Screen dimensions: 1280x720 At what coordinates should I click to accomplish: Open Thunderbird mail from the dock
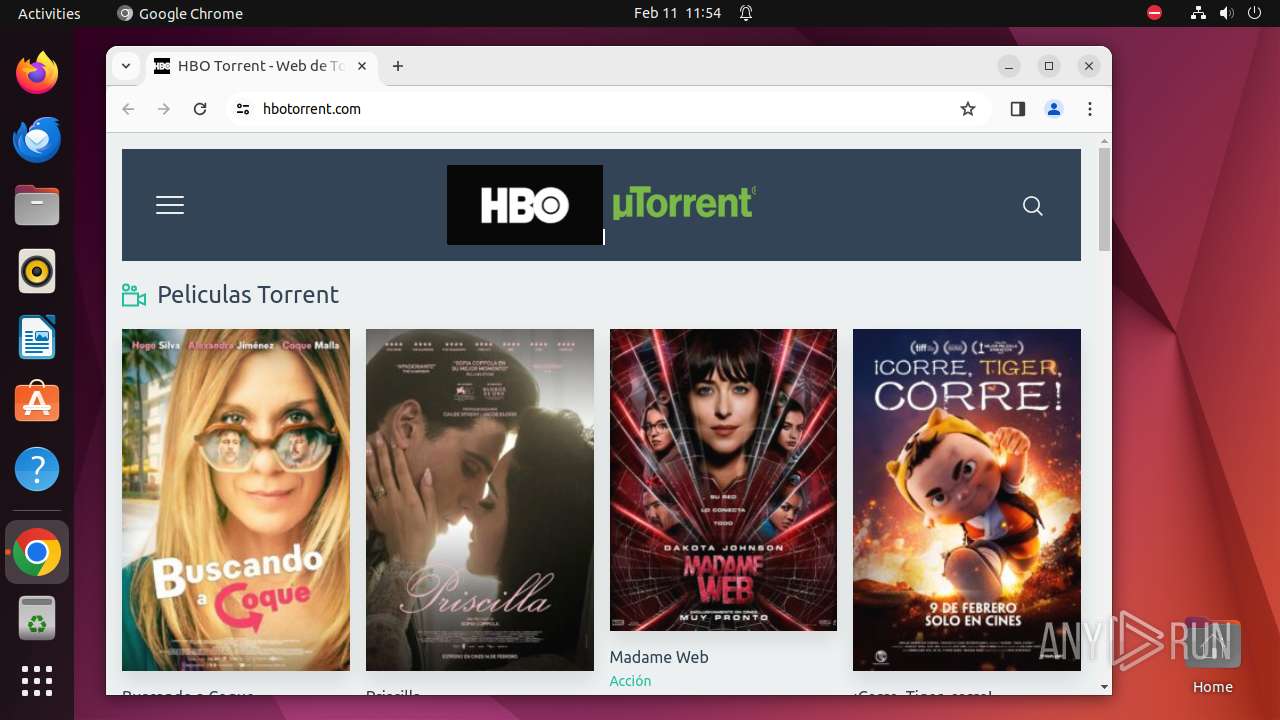pos(37,139)
